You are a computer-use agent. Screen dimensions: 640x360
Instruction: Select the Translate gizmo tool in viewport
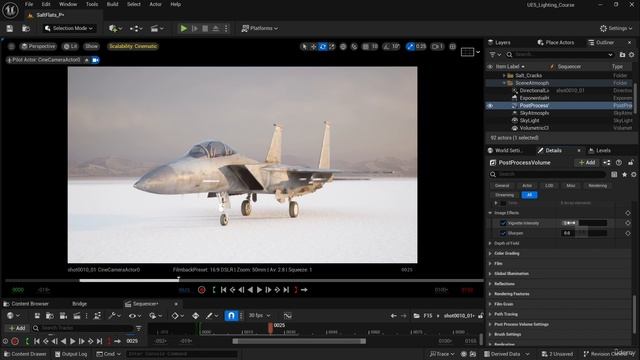(313, 47)
